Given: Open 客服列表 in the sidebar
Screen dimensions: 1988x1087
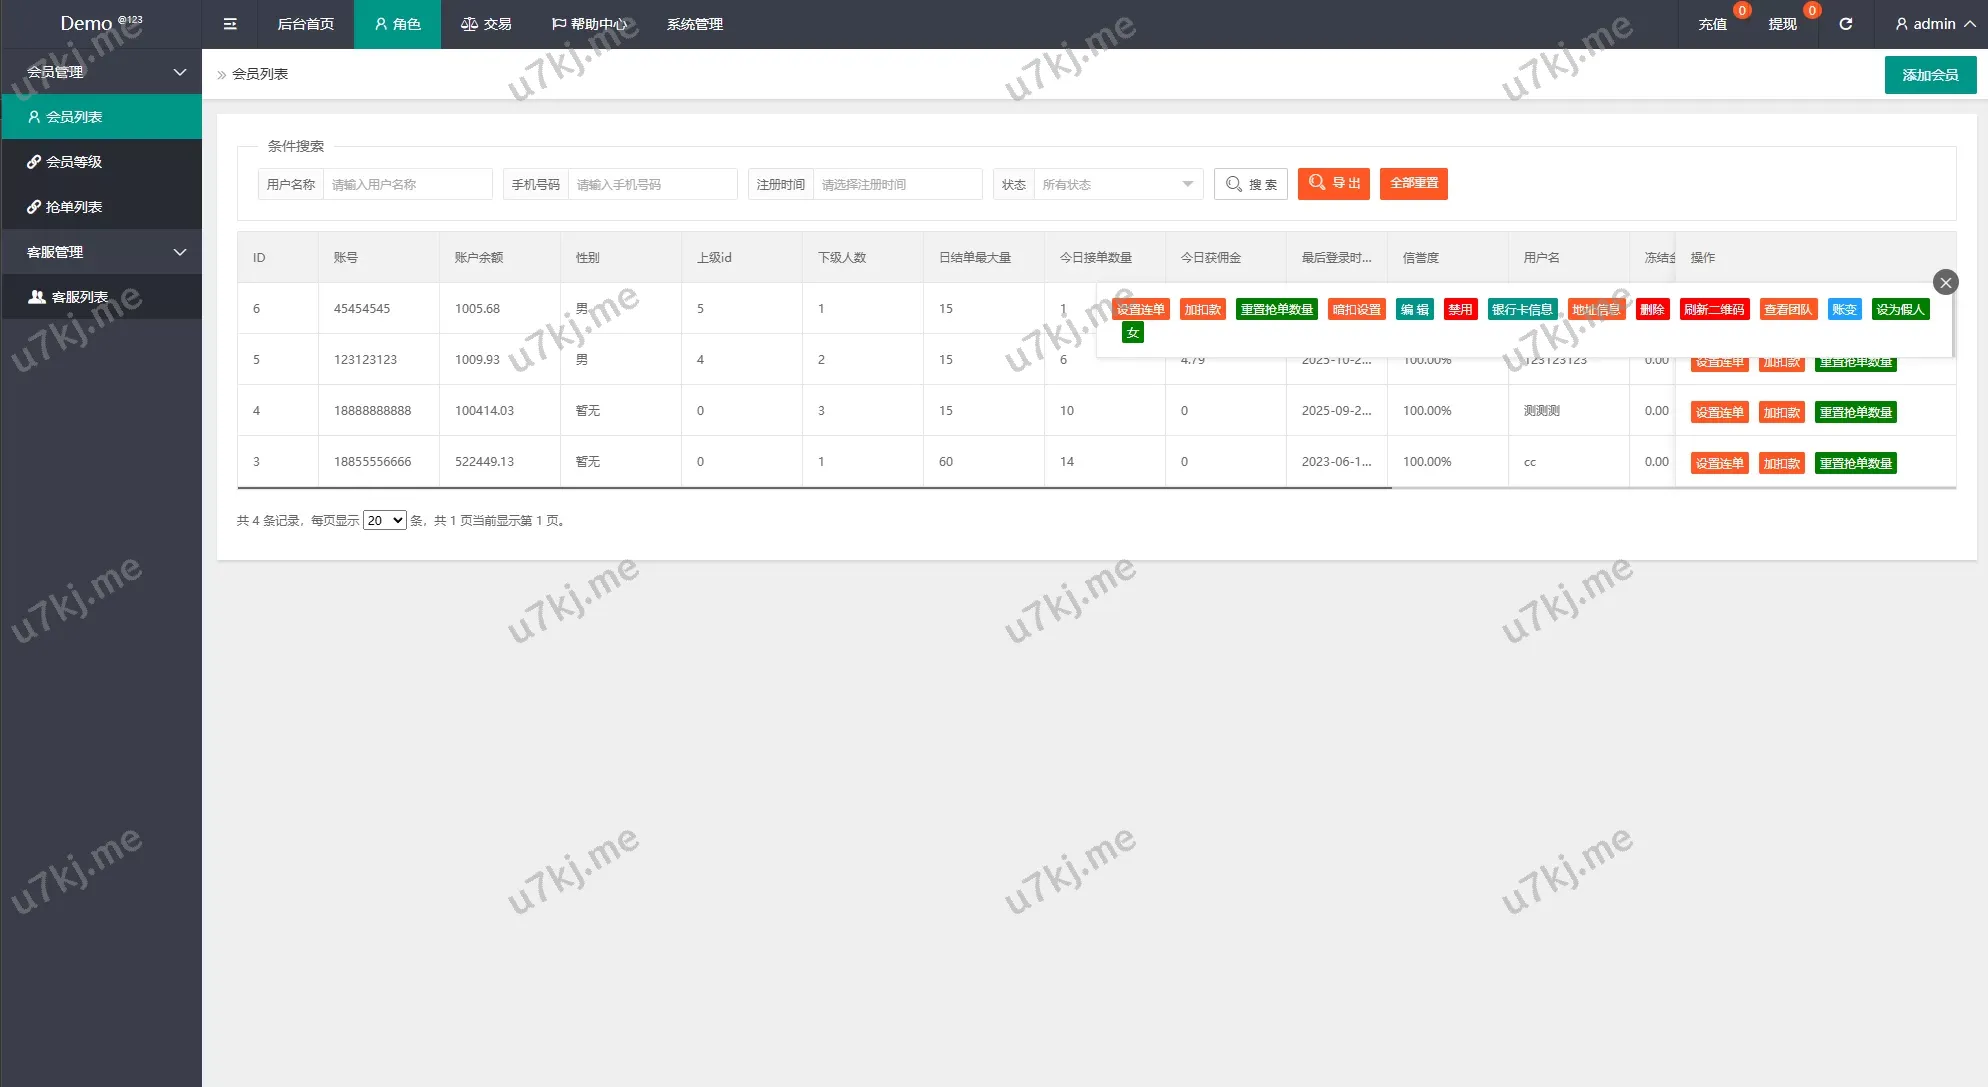Looking at the screenshot, I should tap(79, 297).
